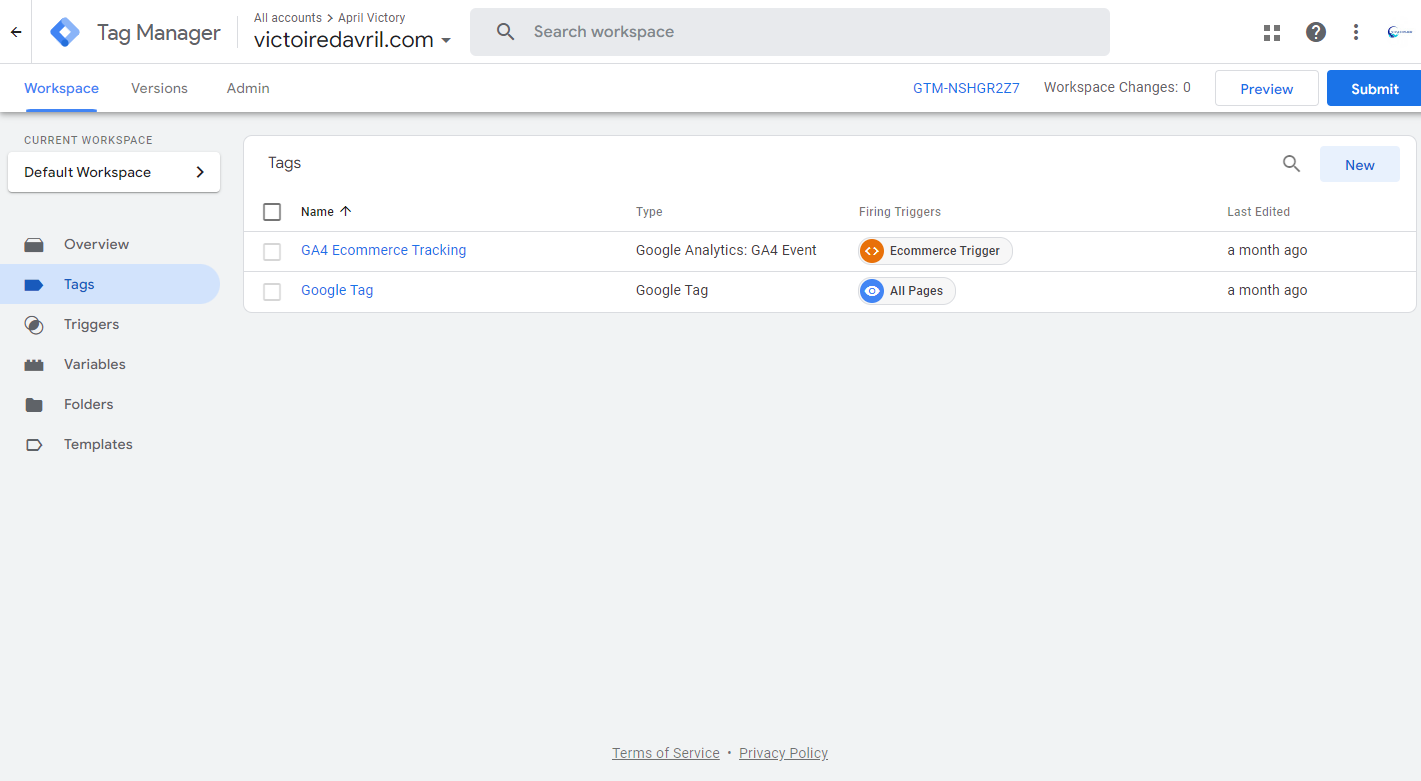Toggle the select-all tags checkbox
This screenshot has width=1421, height=781.
pos(272,212)
